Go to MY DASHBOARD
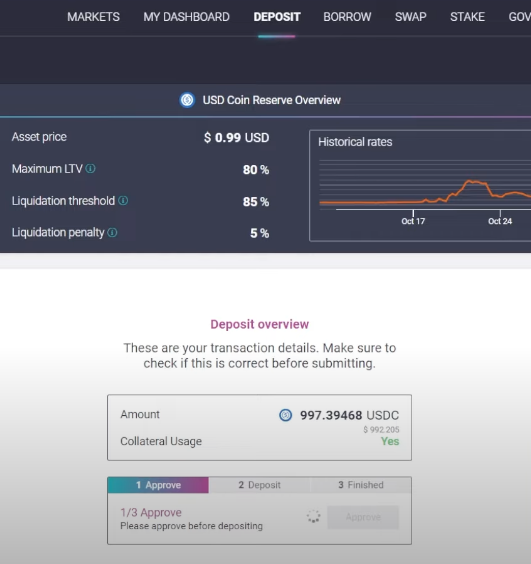The width and height of the screenshot is (531, 564). point(186,17)
